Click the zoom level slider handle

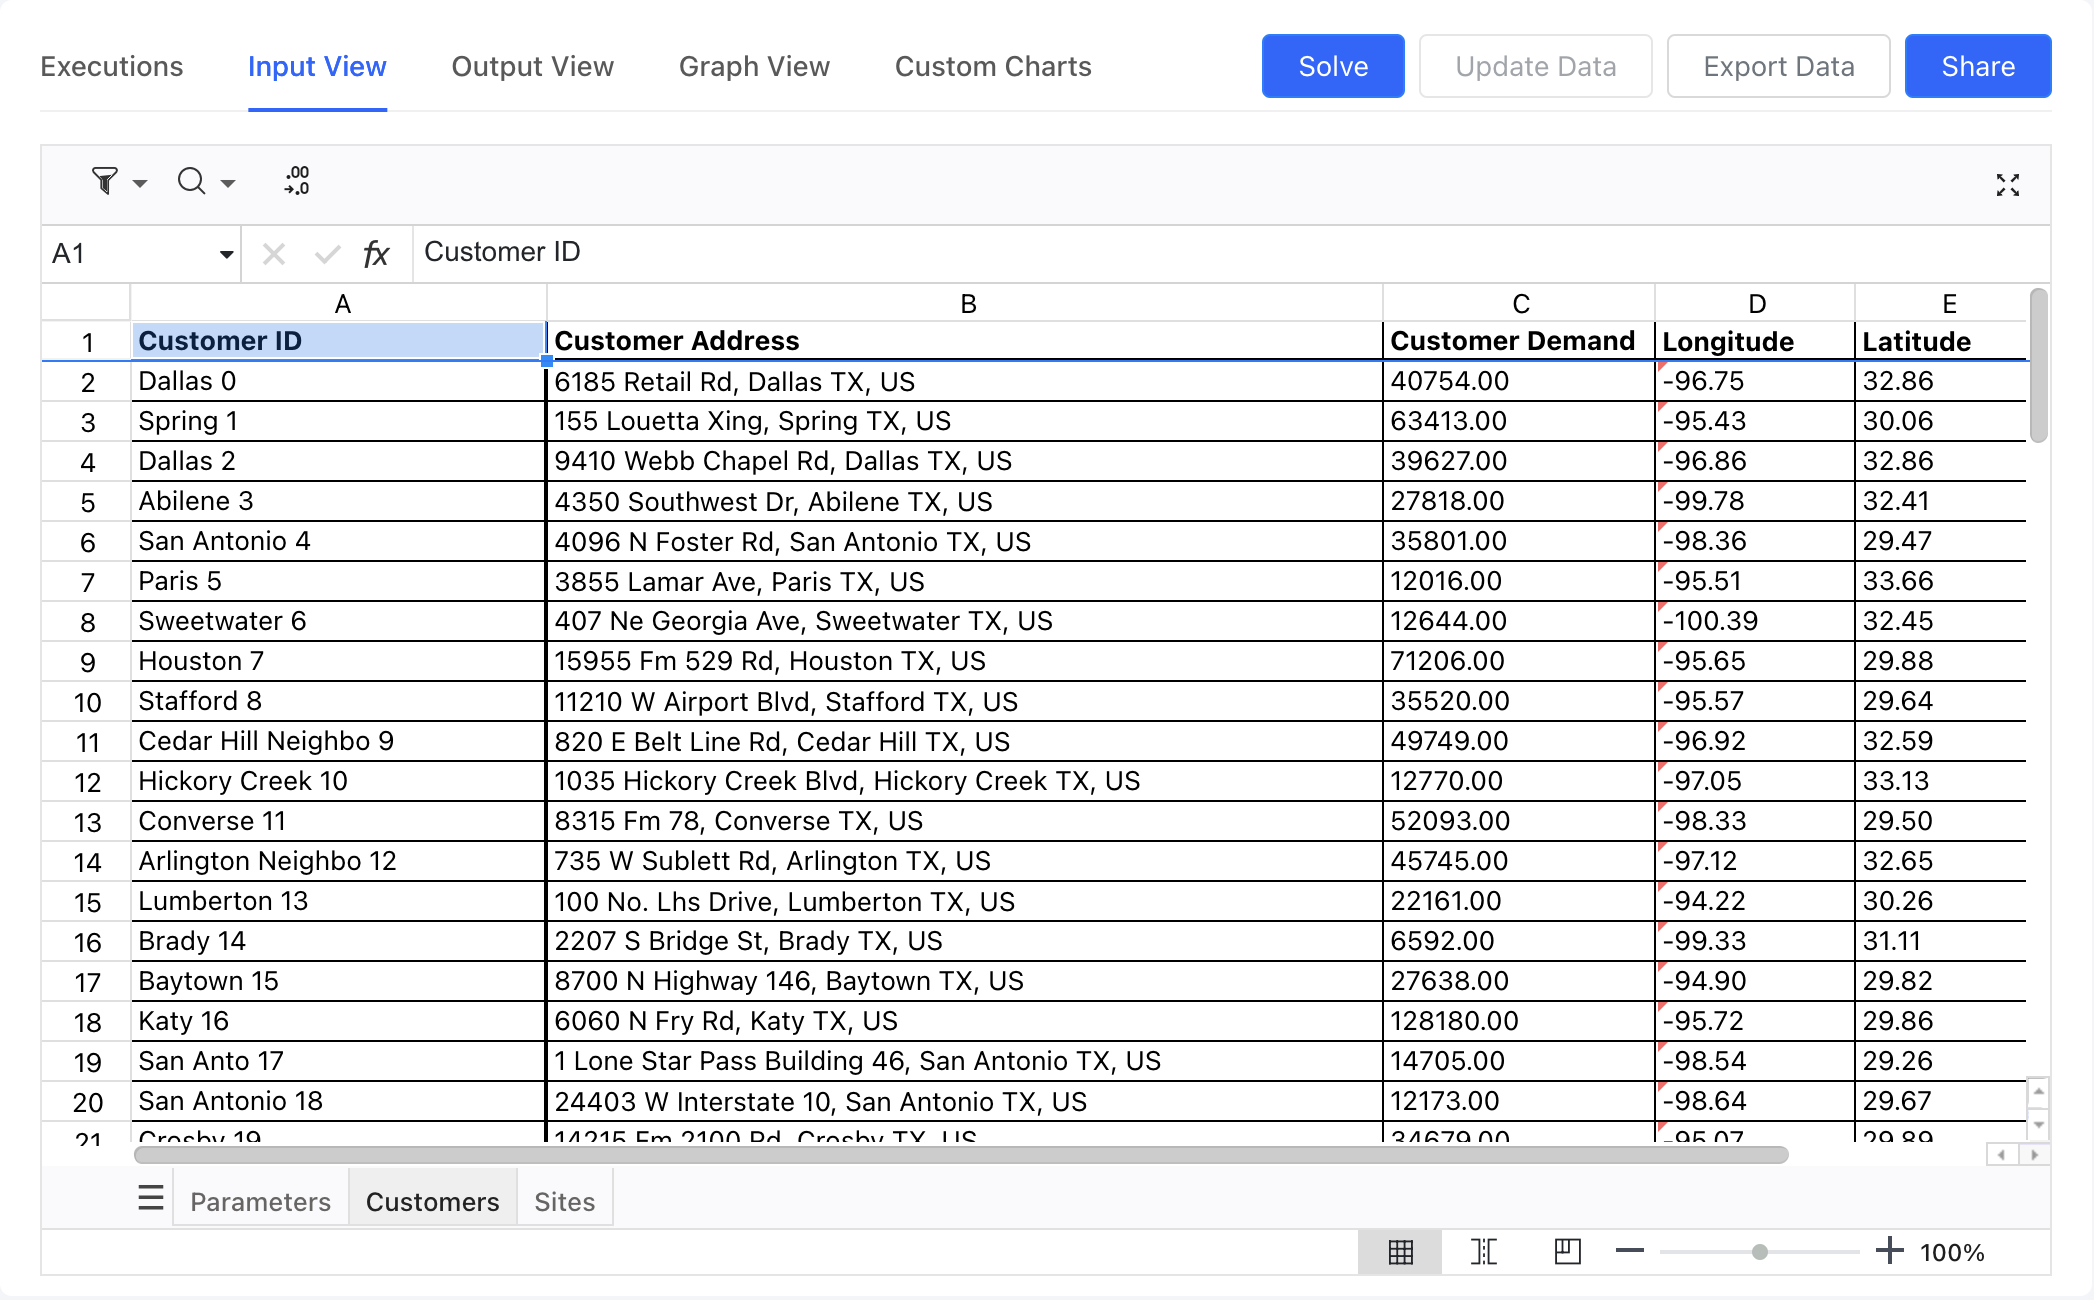coord(1759,1251)
